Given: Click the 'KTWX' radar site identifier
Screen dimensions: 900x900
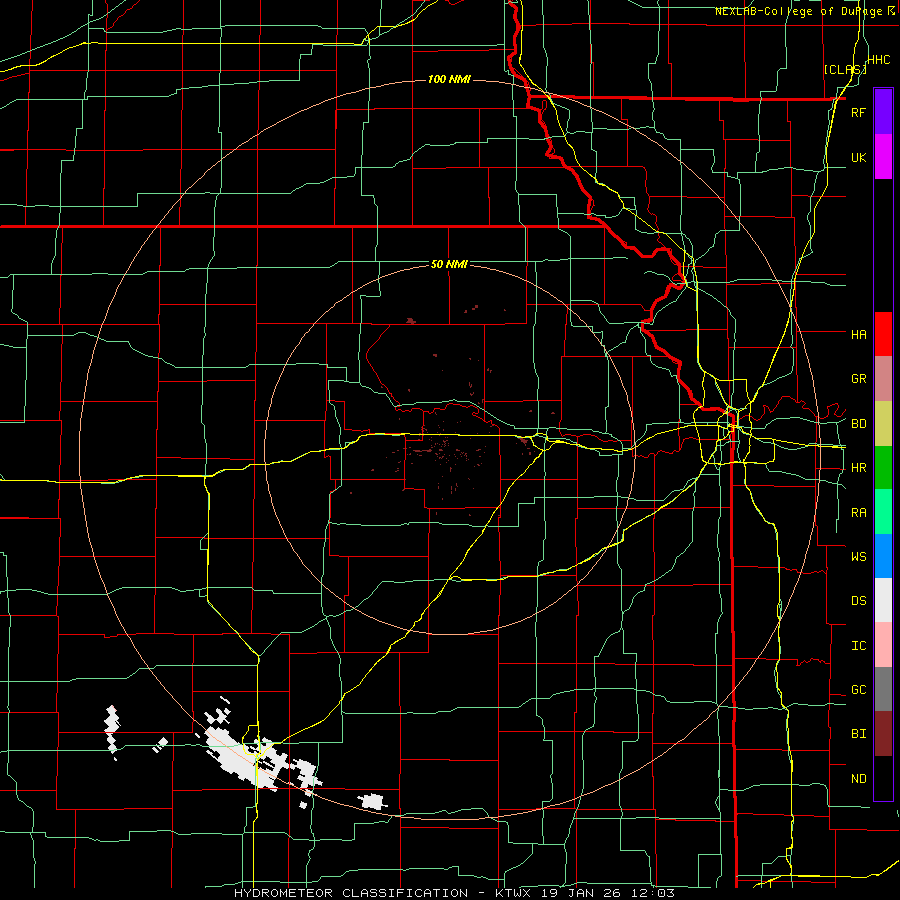Looking at the screenshot, I should click(x=514, y=893).
